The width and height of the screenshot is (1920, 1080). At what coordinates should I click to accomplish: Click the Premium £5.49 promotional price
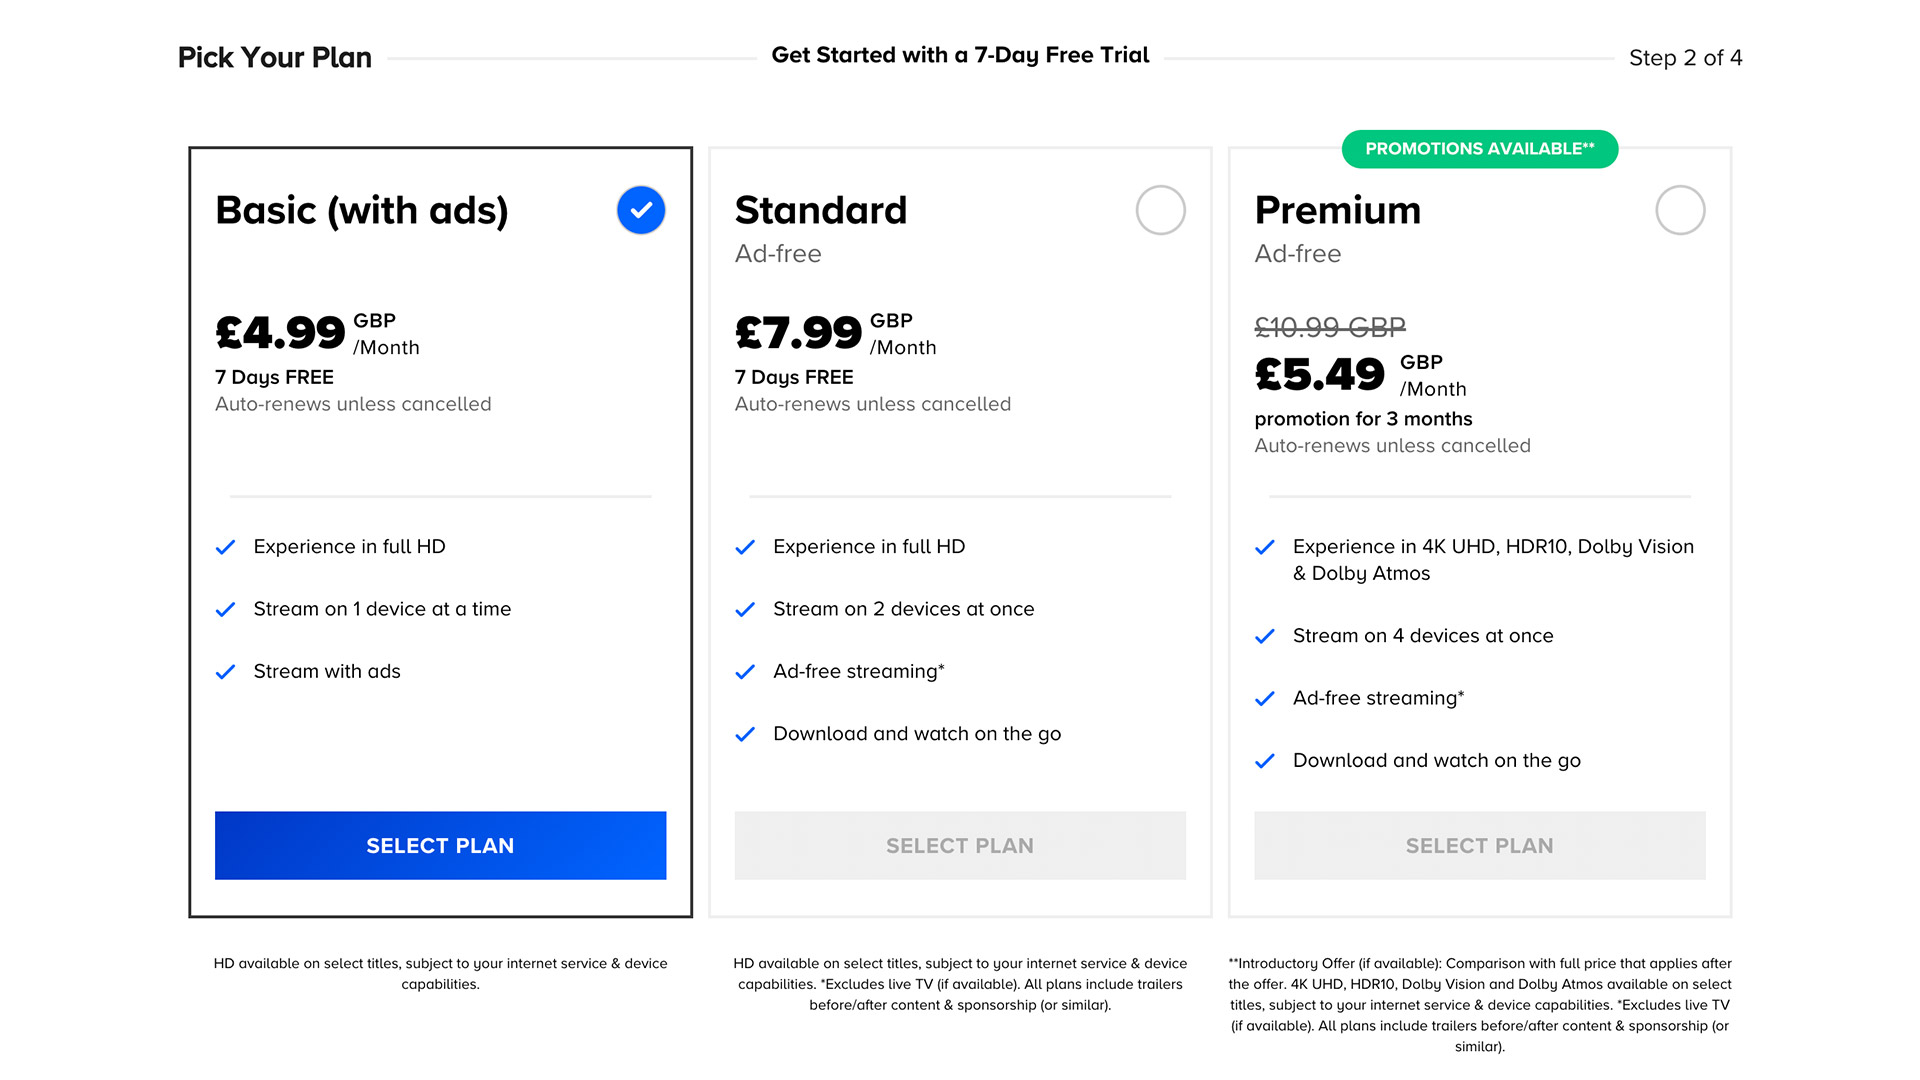pos(1320,375)
